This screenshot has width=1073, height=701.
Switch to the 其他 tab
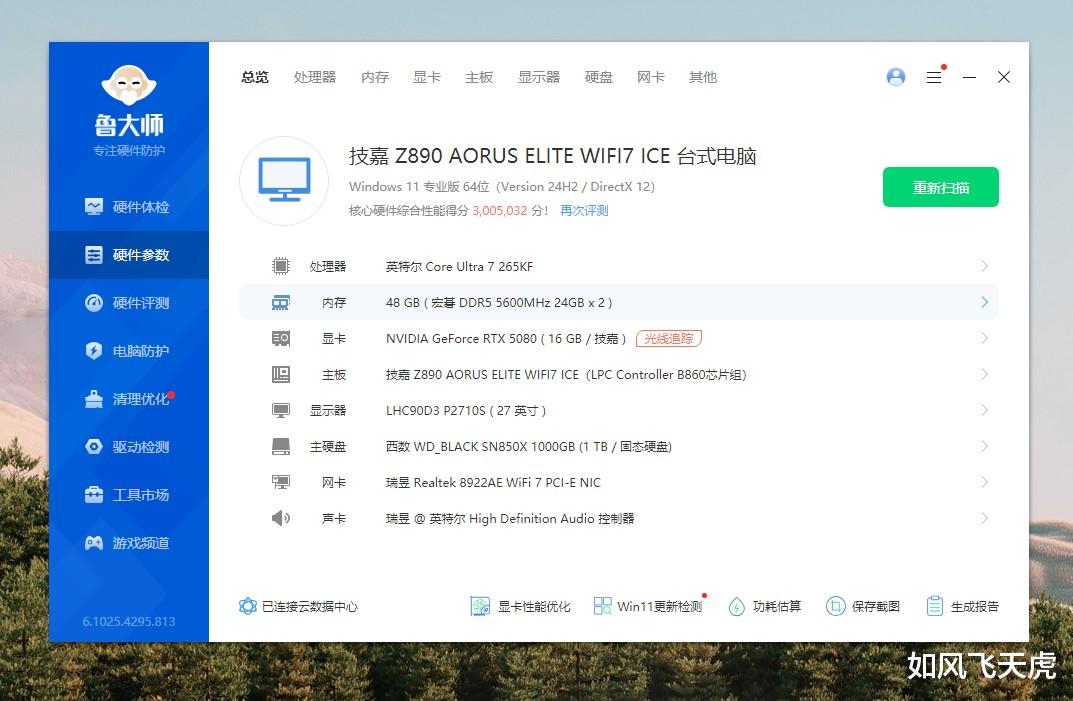(703, 77)
